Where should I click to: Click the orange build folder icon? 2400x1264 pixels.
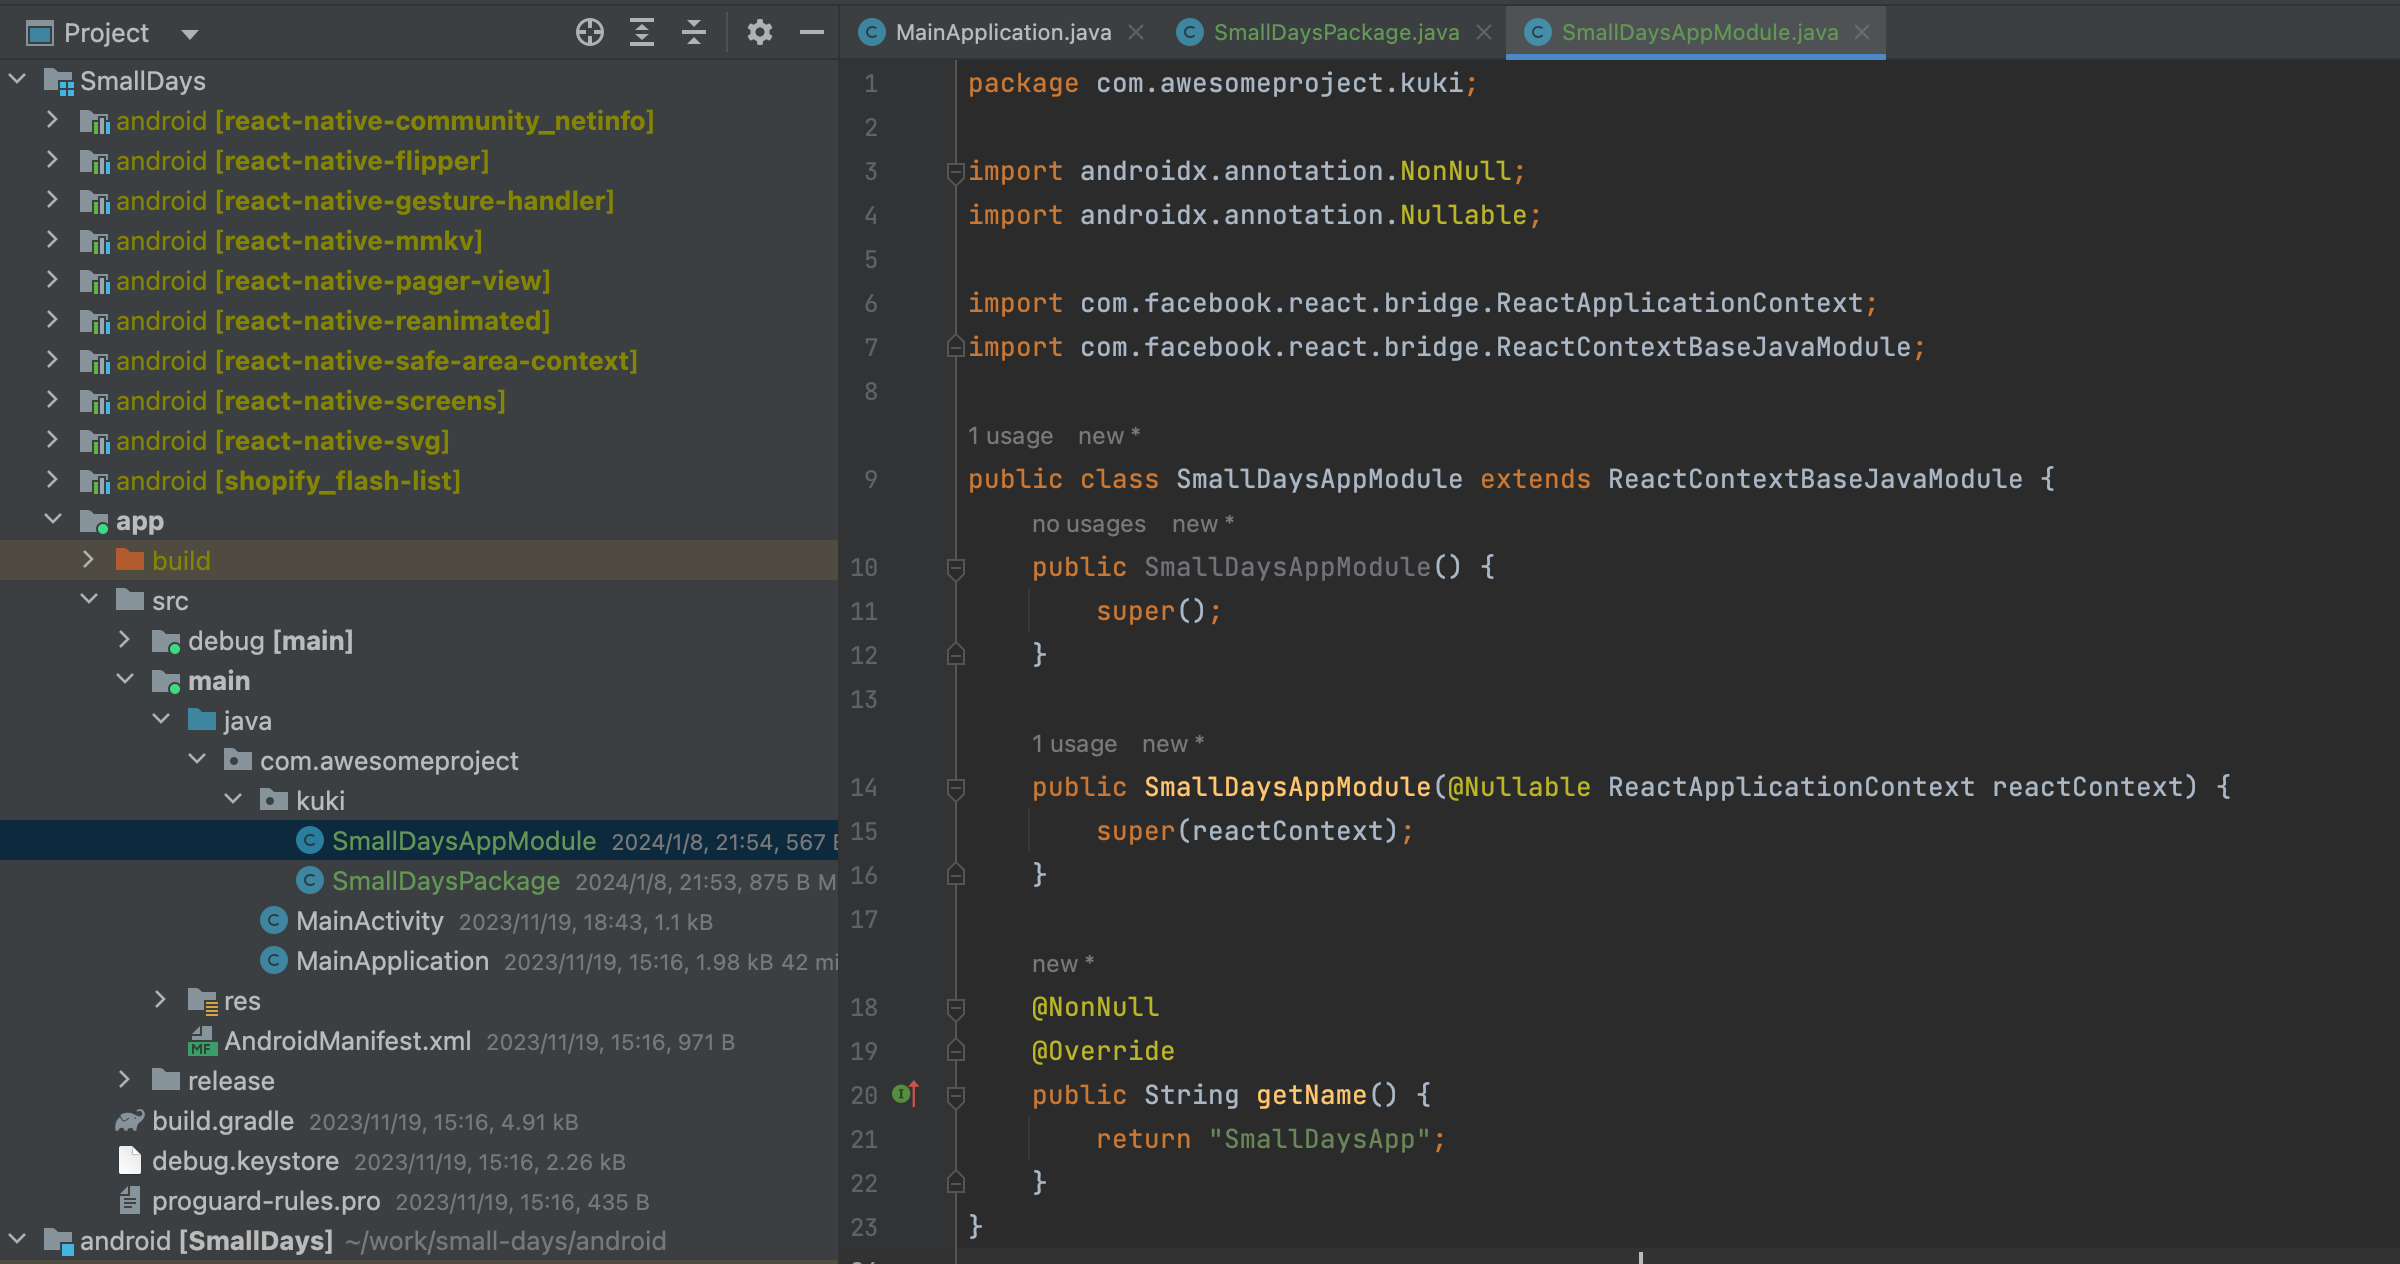(x=130, y=560)
